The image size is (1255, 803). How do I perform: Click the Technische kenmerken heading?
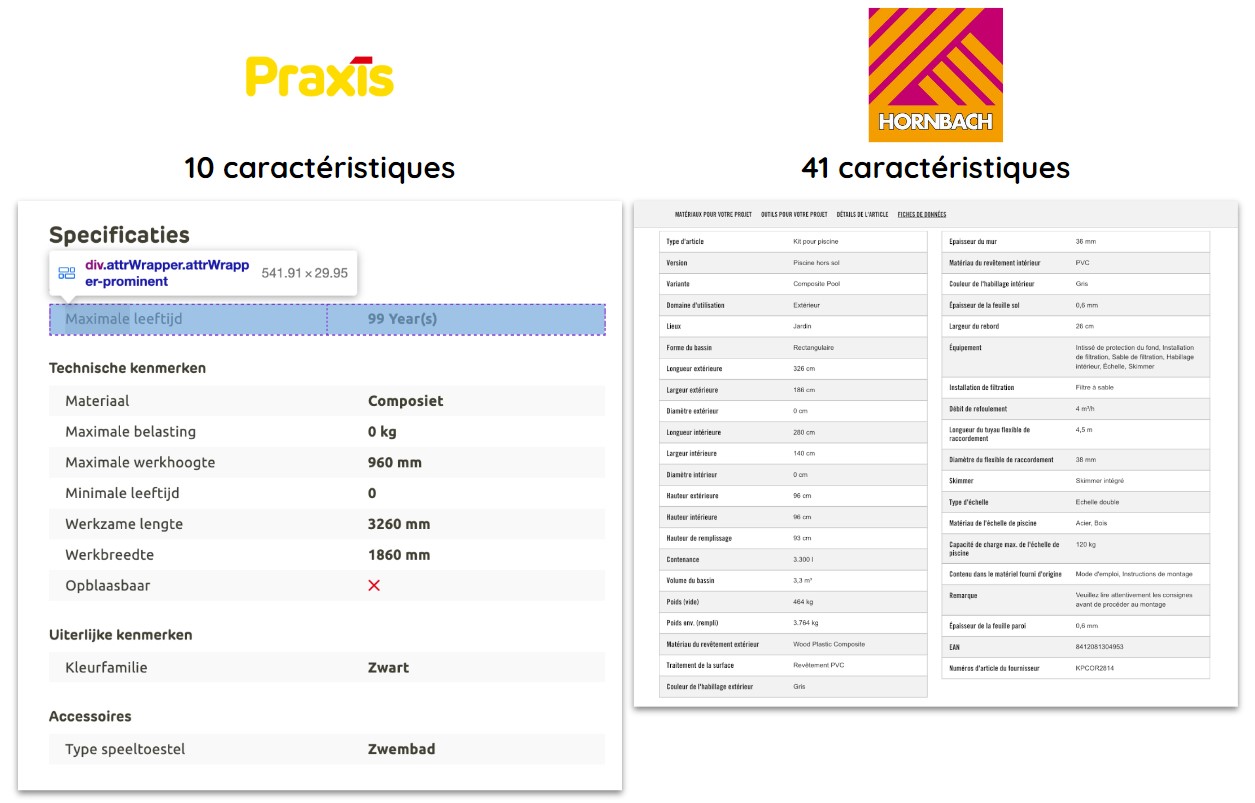coord(127,368)
